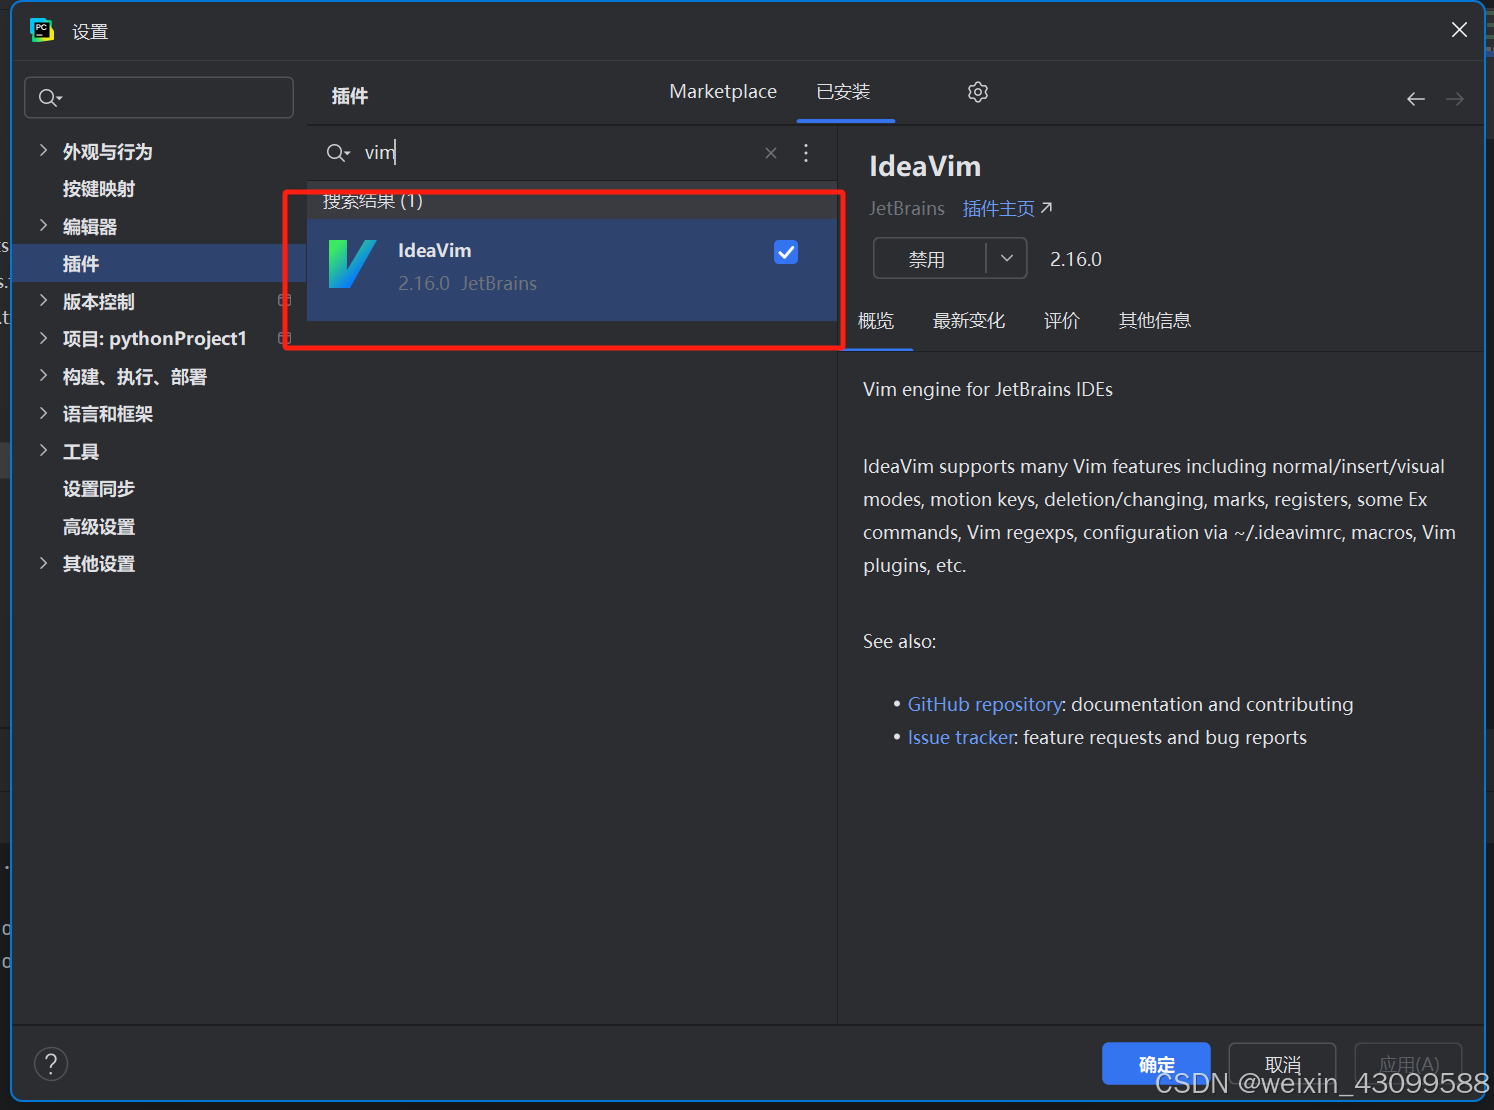Viewport: 1494px width, 1110px height.
Task: Select the IdeaVim search result row
Action: (x=571, y=270)
